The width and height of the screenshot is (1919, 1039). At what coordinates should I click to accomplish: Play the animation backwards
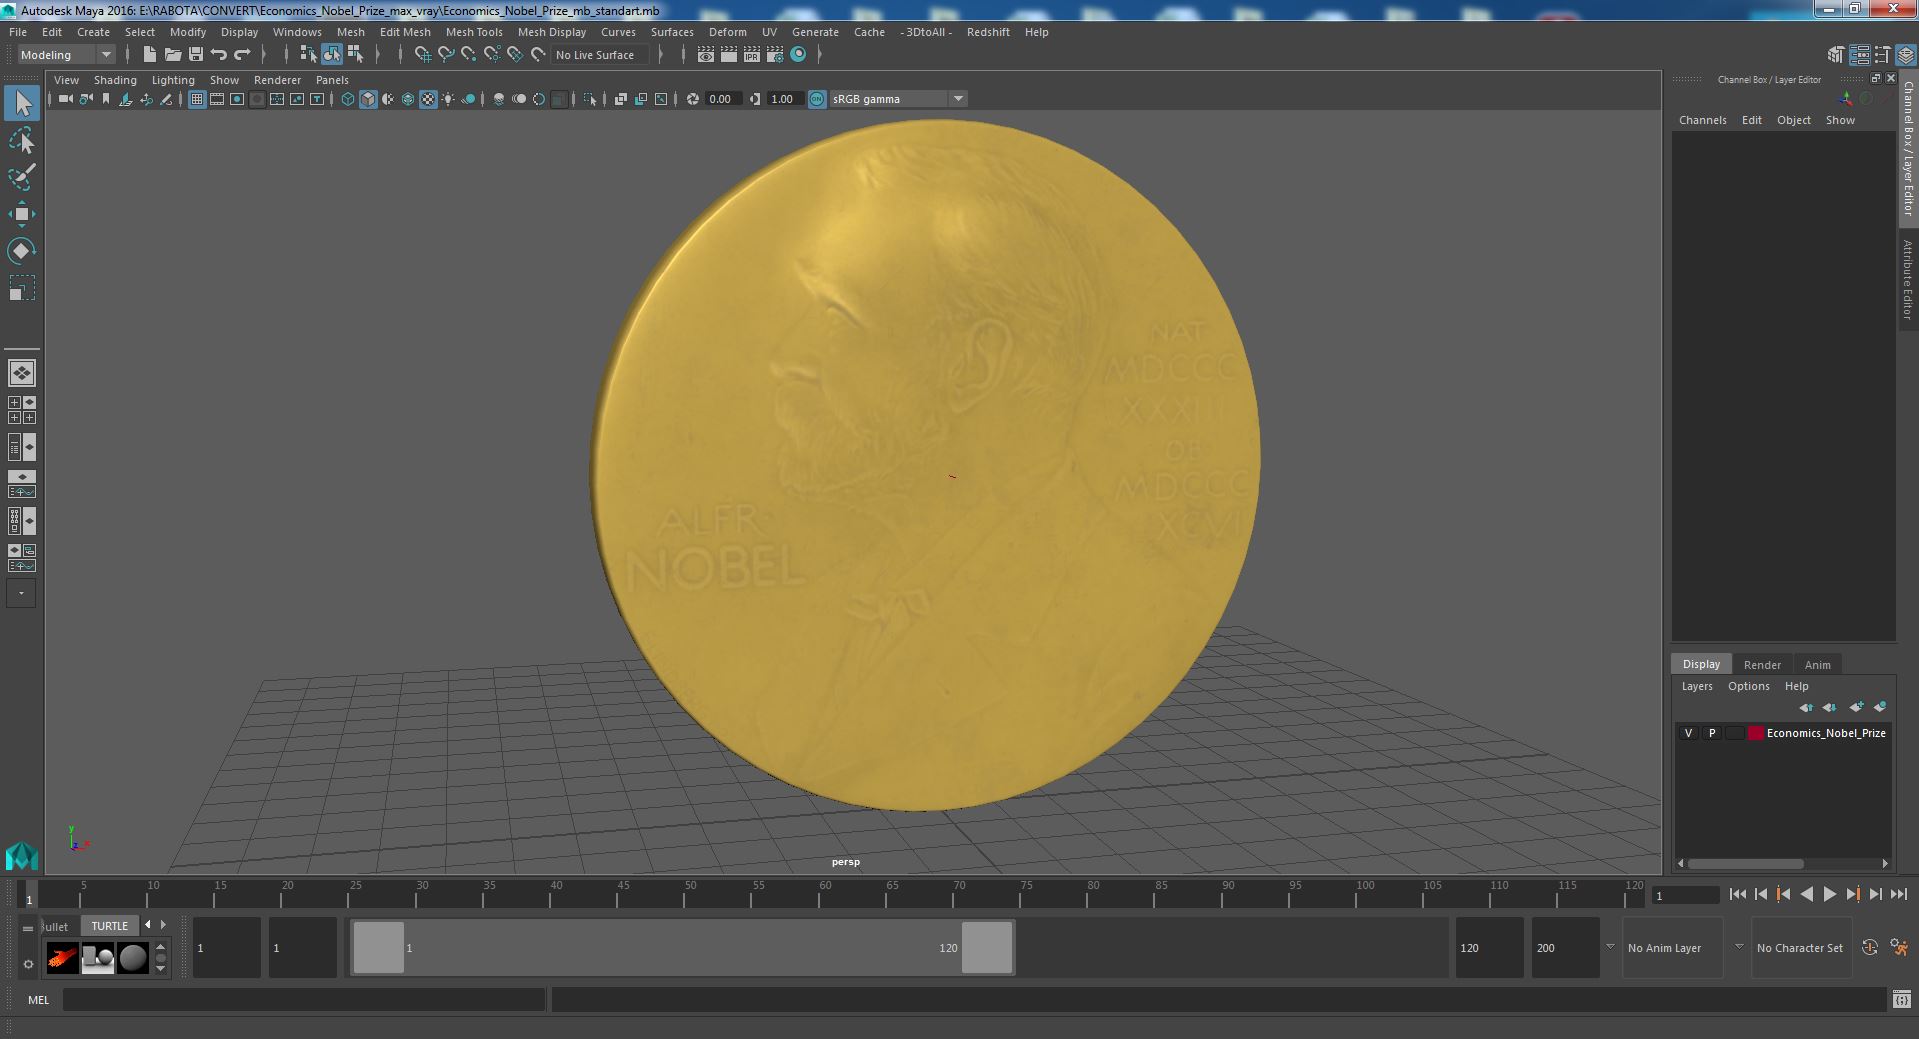1806,895
